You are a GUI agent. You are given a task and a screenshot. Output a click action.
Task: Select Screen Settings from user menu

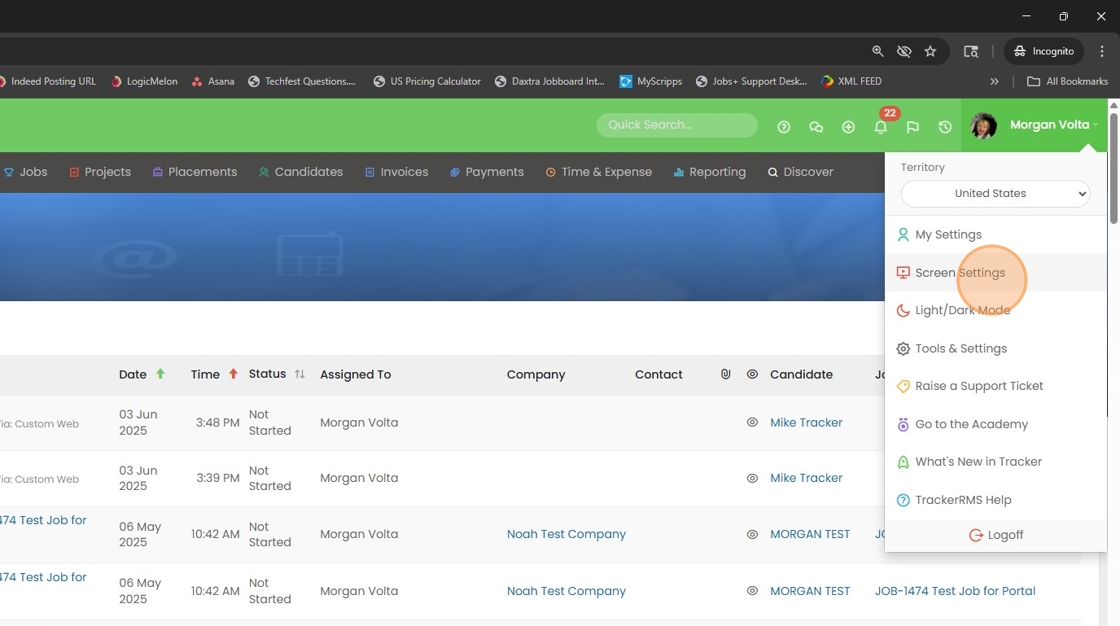pos(996,272)
